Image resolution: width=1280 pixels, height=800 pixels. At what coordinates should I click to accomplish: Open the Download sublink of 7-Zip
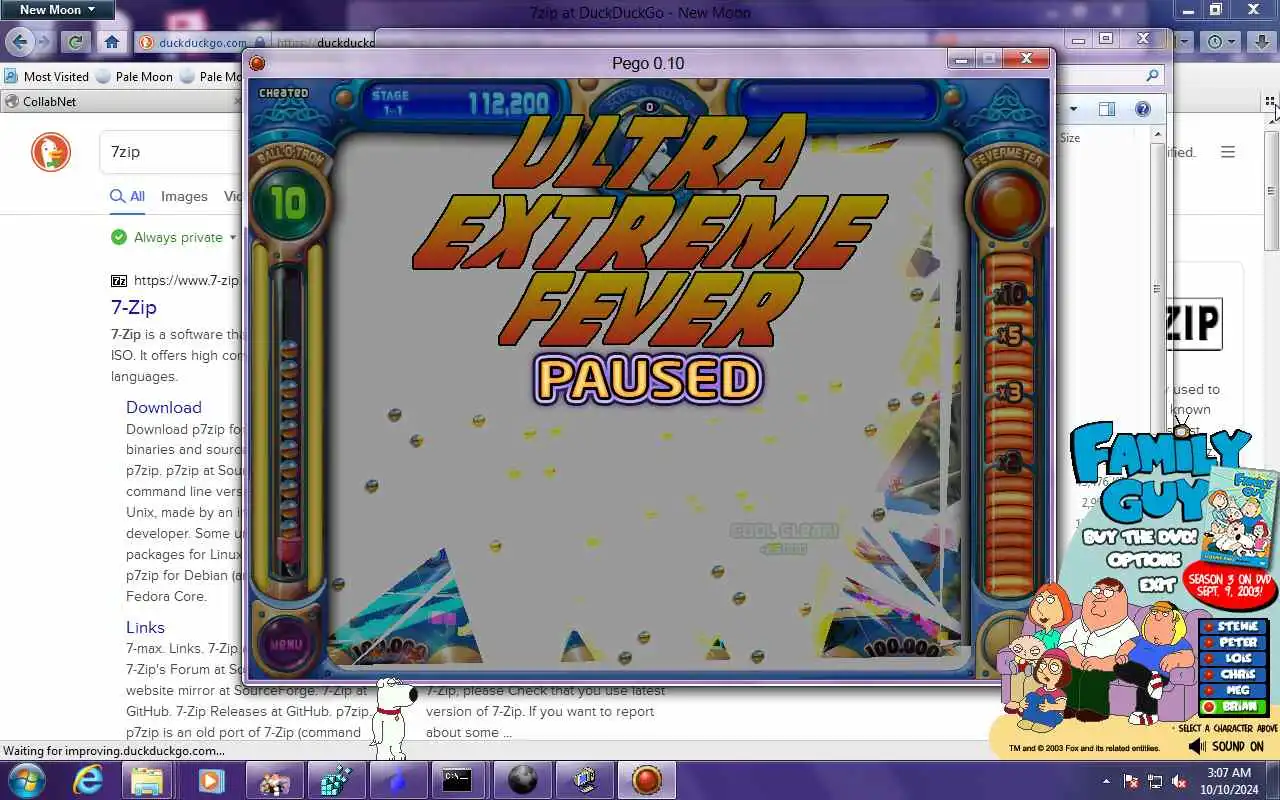pos(164,407)
